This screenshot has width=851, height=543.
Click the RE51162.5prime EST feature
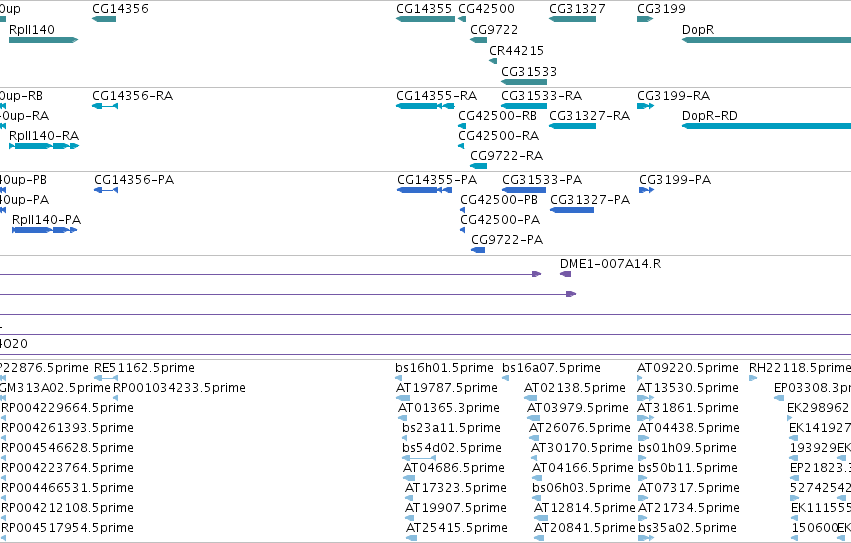[106, 378]
